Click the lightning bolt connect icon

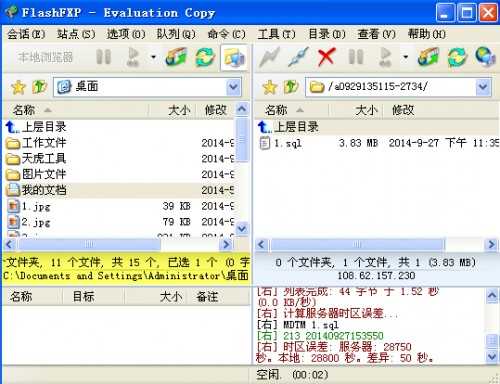pos(270,57)
